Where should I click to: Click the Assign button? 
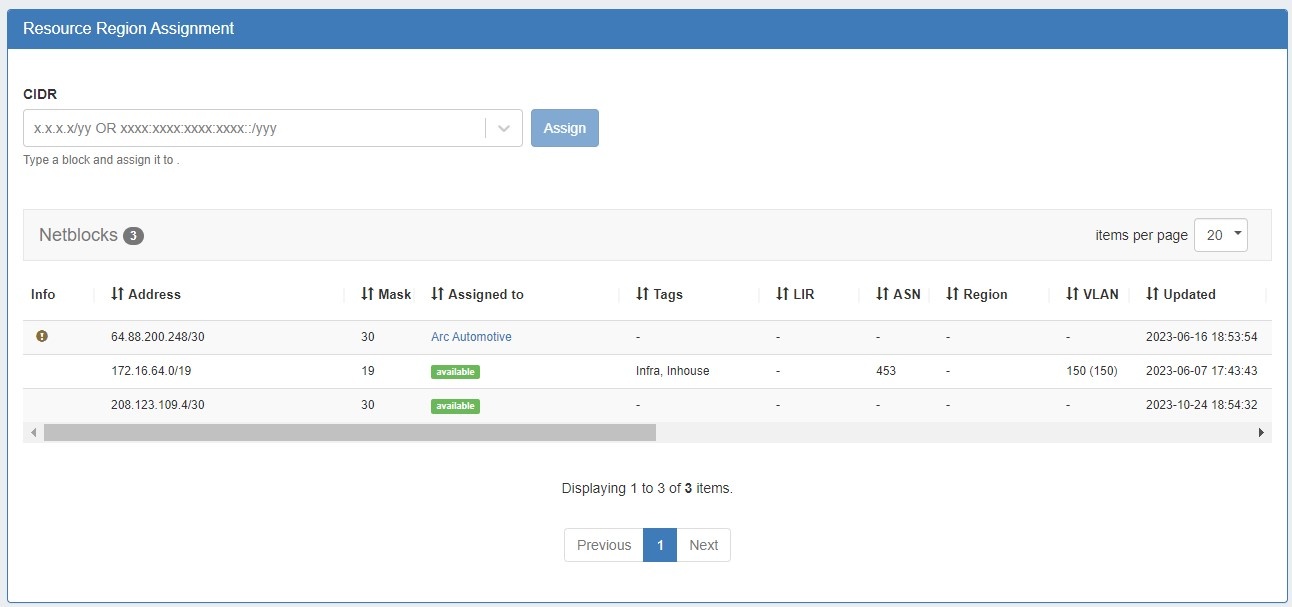(565, 128)
